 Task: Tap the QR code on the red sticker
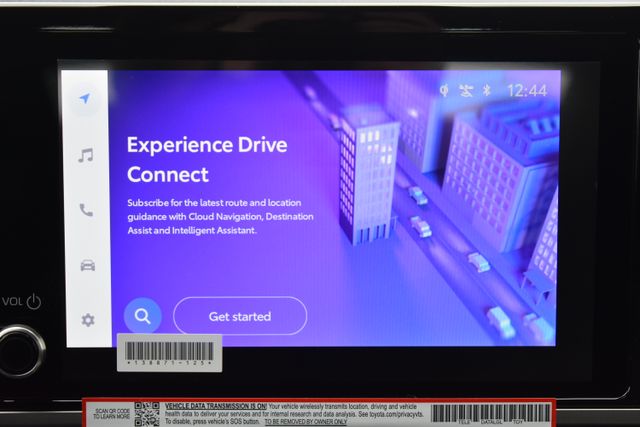[x=147, y=414]
